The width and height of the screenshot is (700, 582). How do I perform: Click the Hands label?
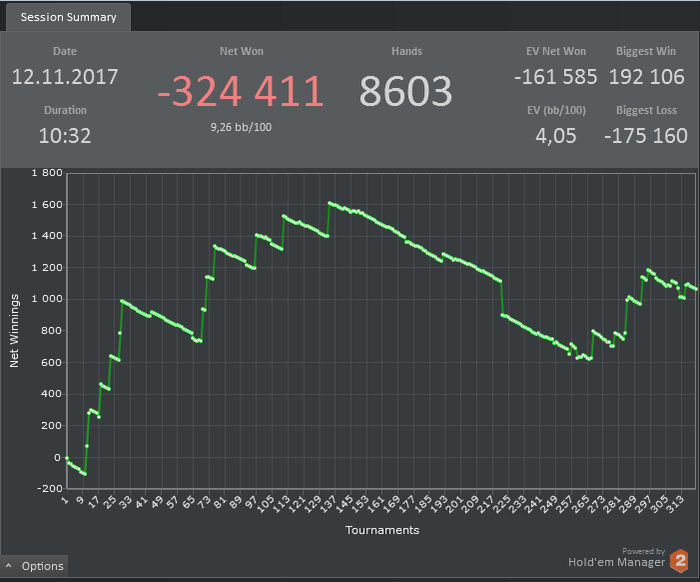click(x=407, y=51)
